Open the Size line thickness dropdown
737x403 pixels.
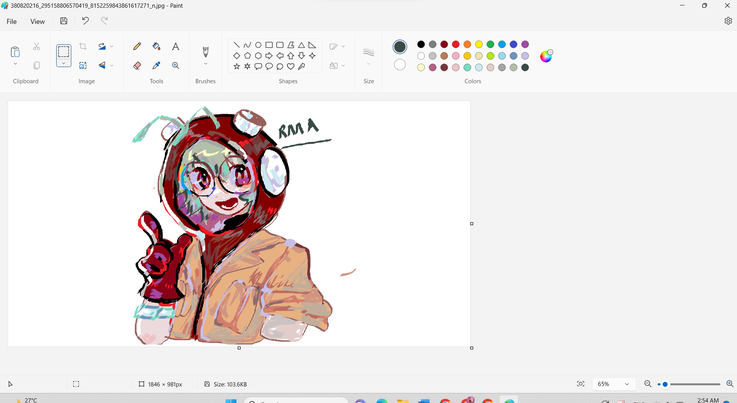point(368,55)
